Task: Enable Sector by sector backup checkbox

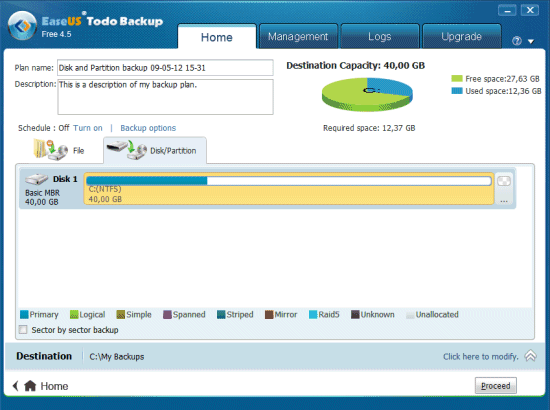Action: point(23,330)
